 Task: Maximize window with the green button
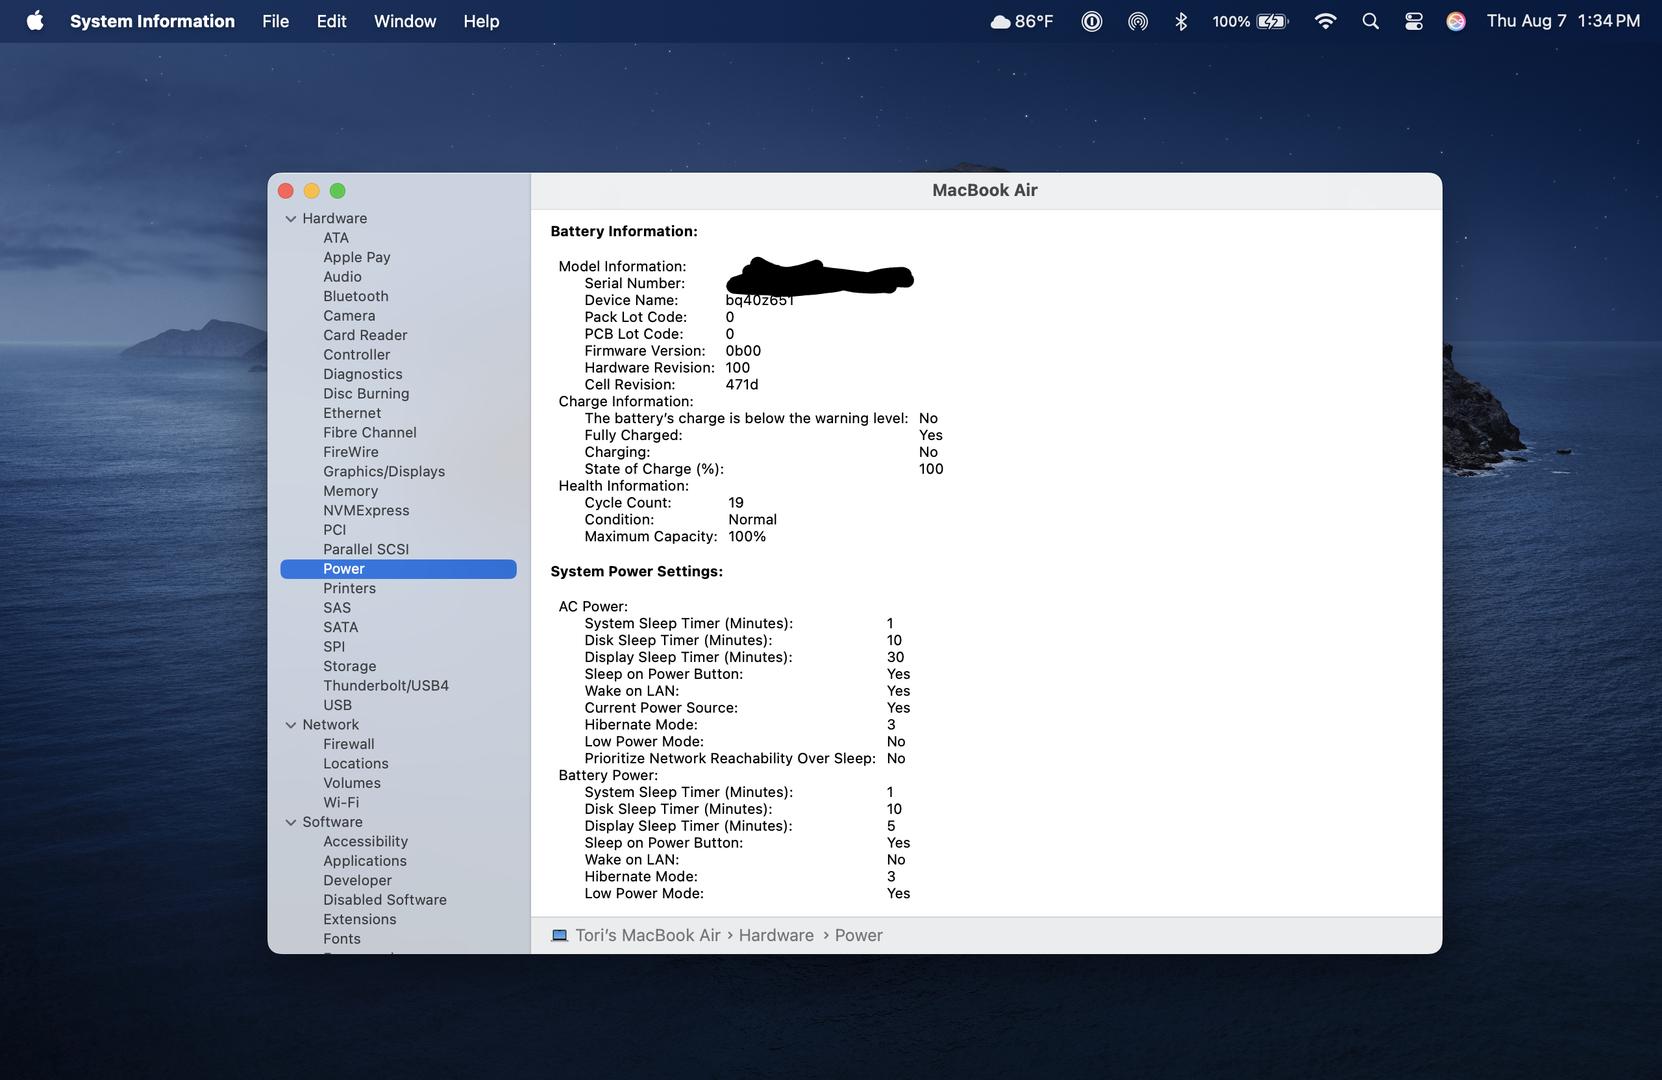338,191
